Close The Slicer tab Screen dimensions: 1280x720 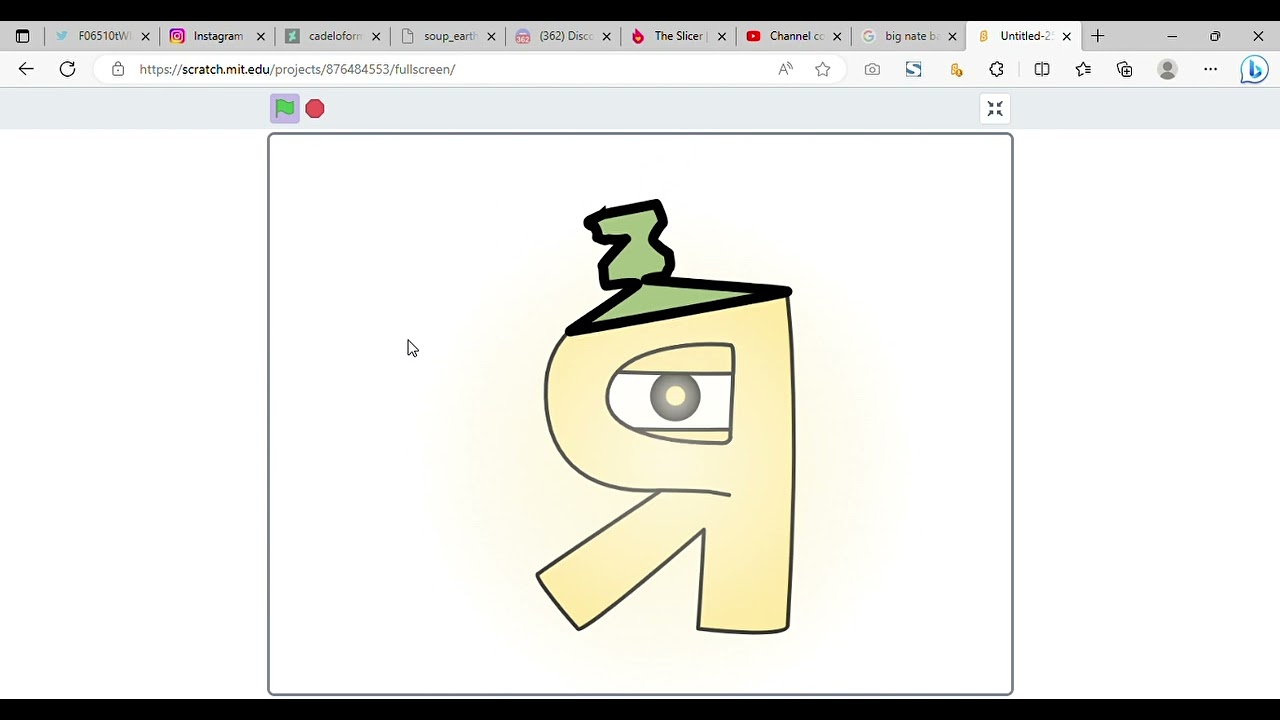pos(722,36)
